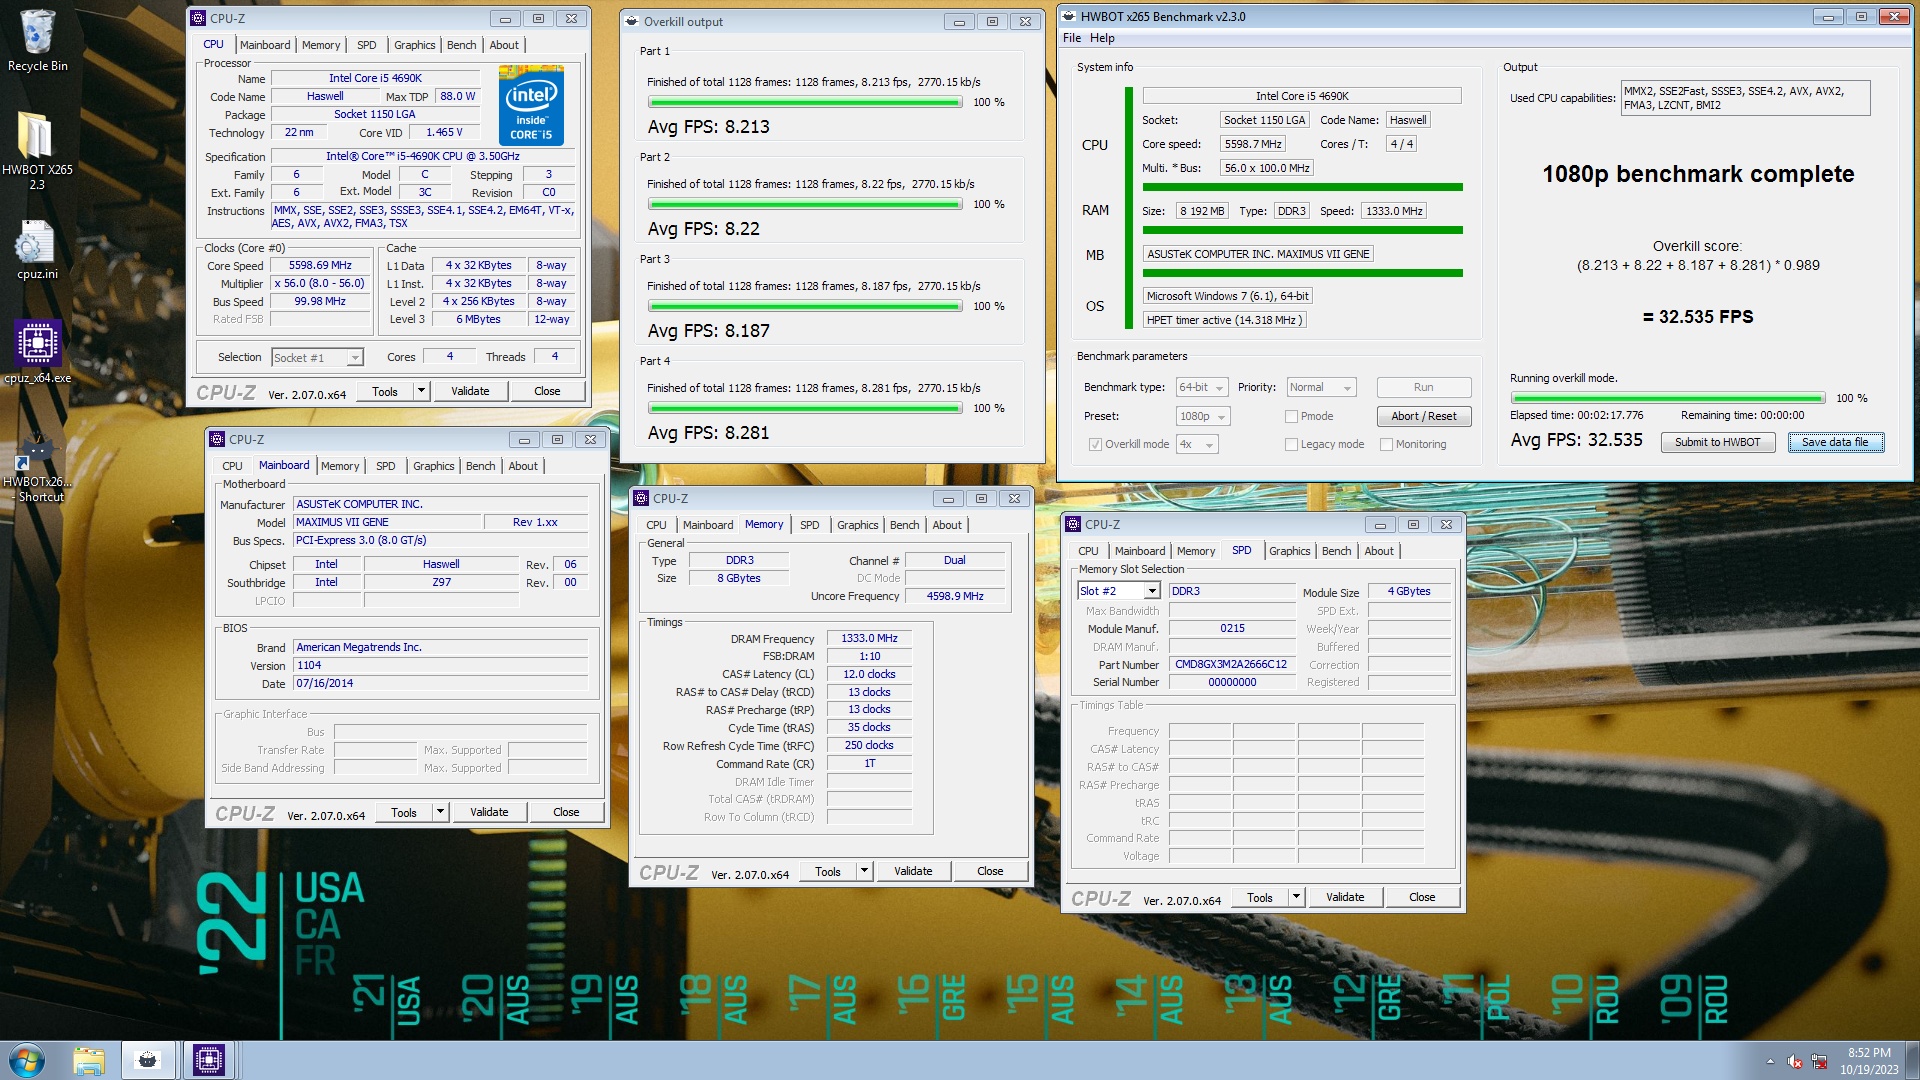
Task: Click the CPU-Z title icon in the CPU window
Action: 198,18
